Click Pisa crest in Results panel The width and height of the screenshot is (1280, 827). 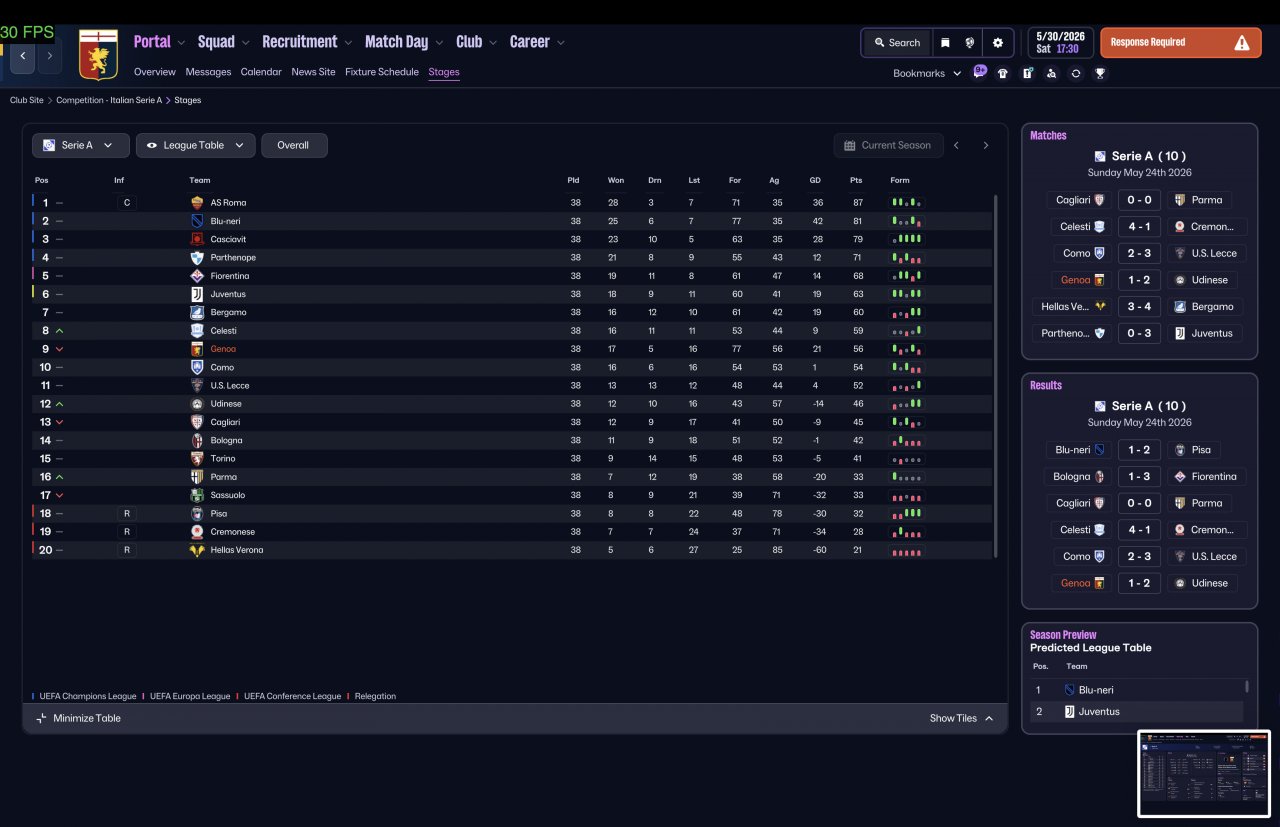pyautogui.click(x=1180, y=450)
